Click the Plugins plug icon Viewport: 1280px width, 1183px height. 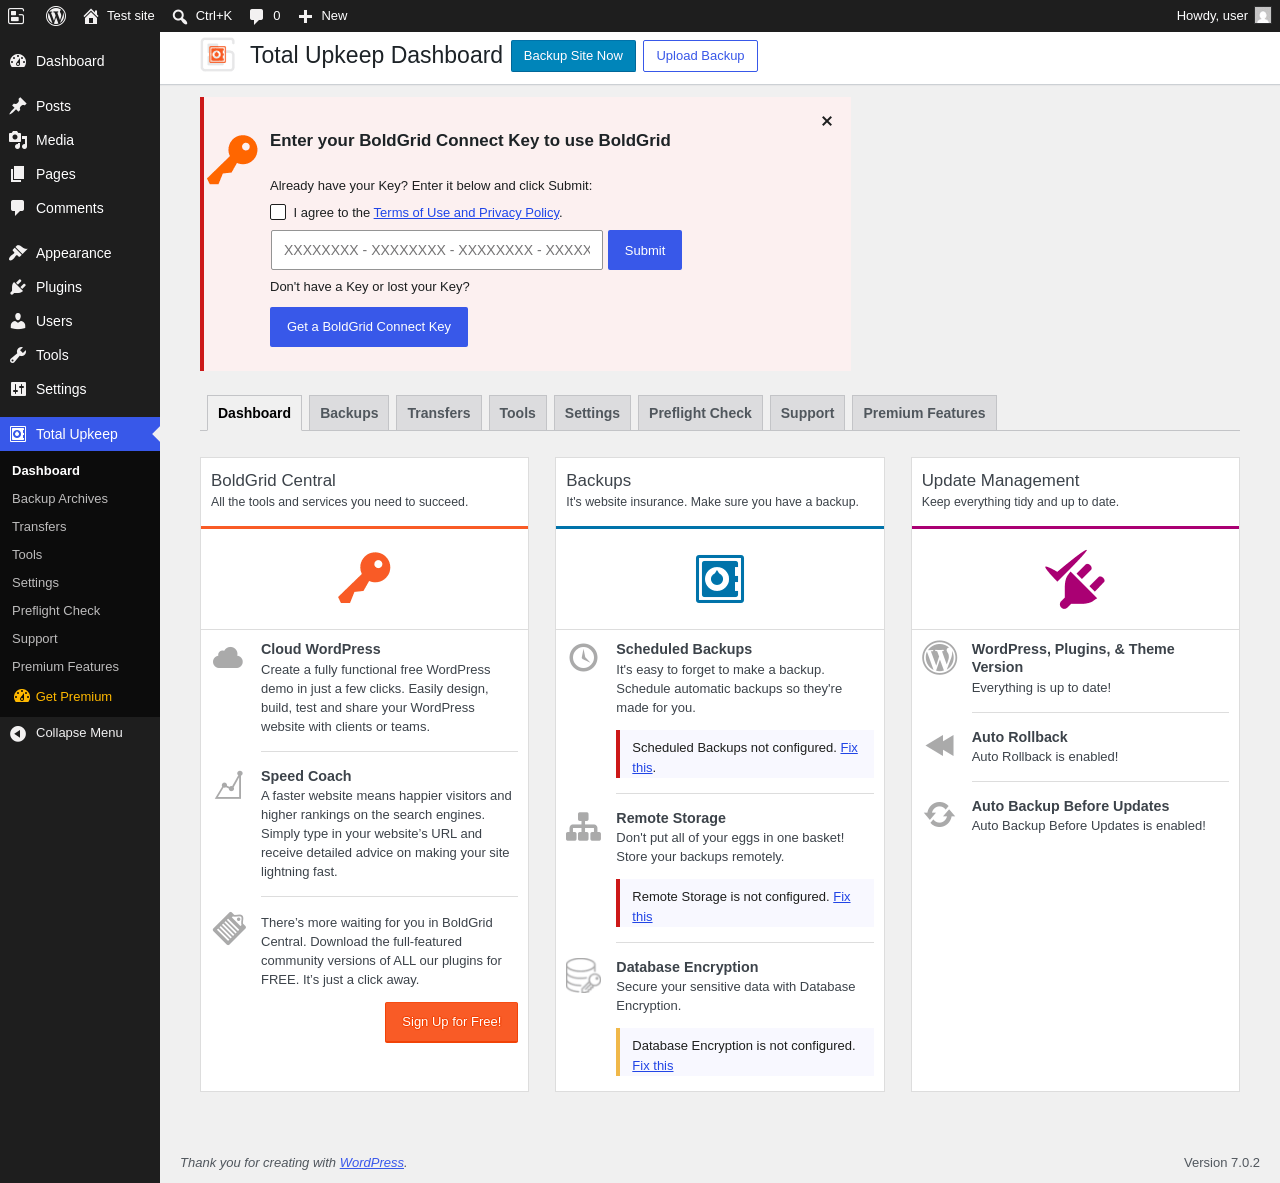[x=18, y=287]
